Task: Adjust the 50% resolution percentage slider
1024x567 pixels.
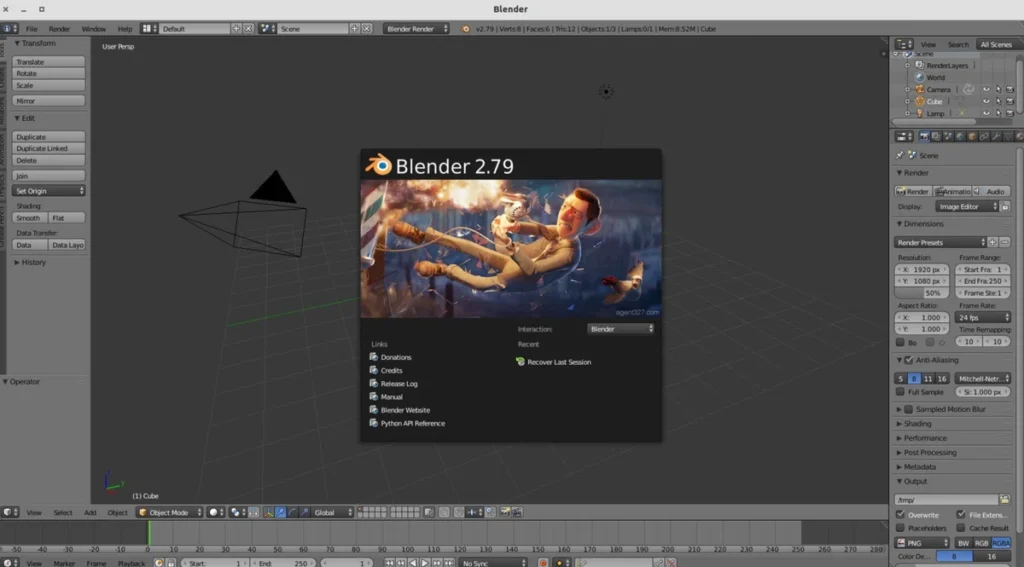Action: [921, 293]
